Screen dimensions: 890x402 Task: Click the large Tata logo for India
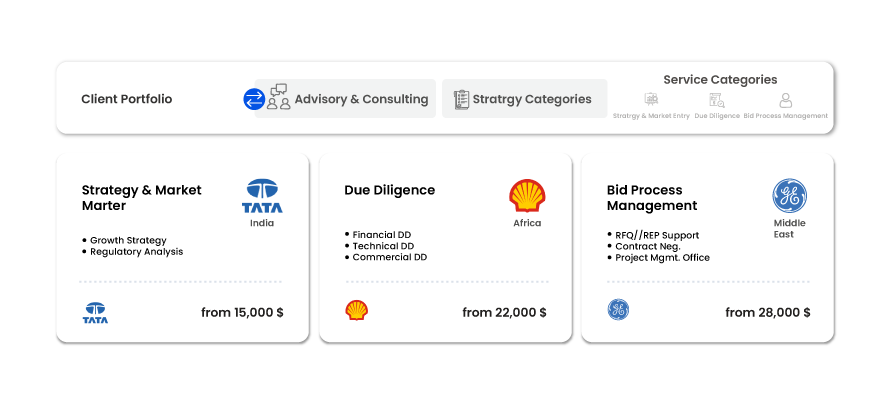pyautogui.click(x=262, y=196)
